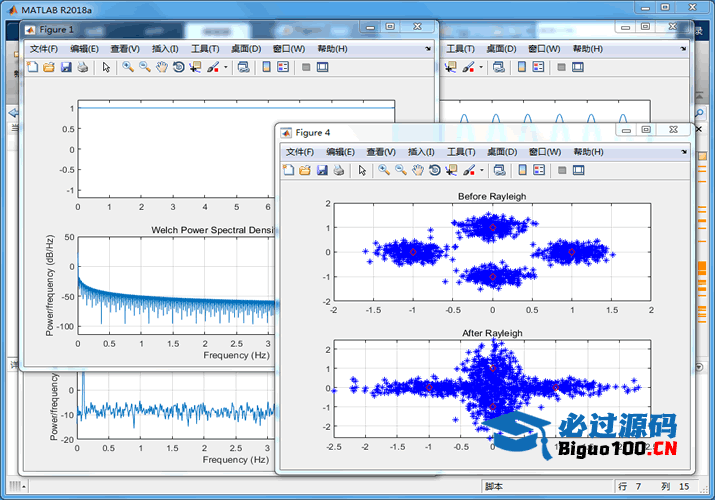Select Data Cursor tool in Figure 1

pyautogui.click(x=196, y=67)
